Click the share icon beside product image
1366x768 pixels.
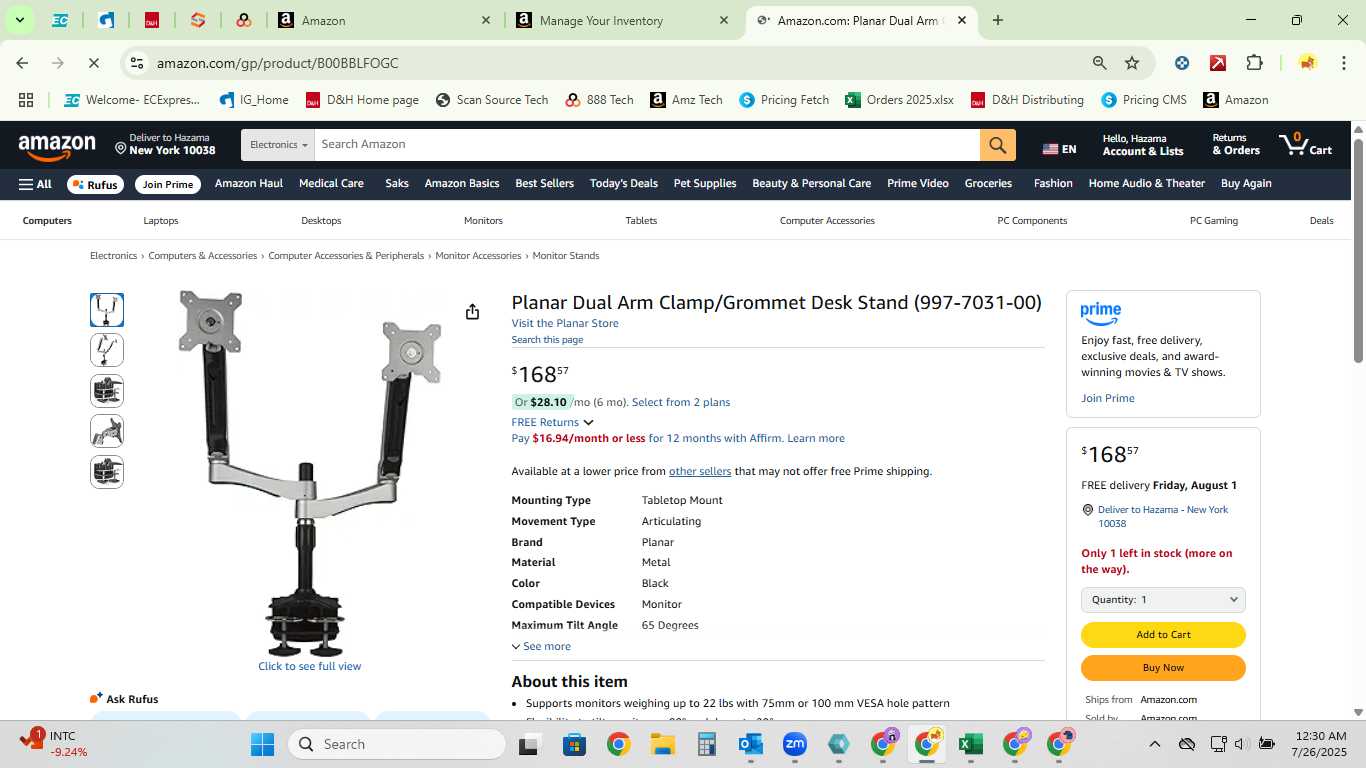[472, 312]
